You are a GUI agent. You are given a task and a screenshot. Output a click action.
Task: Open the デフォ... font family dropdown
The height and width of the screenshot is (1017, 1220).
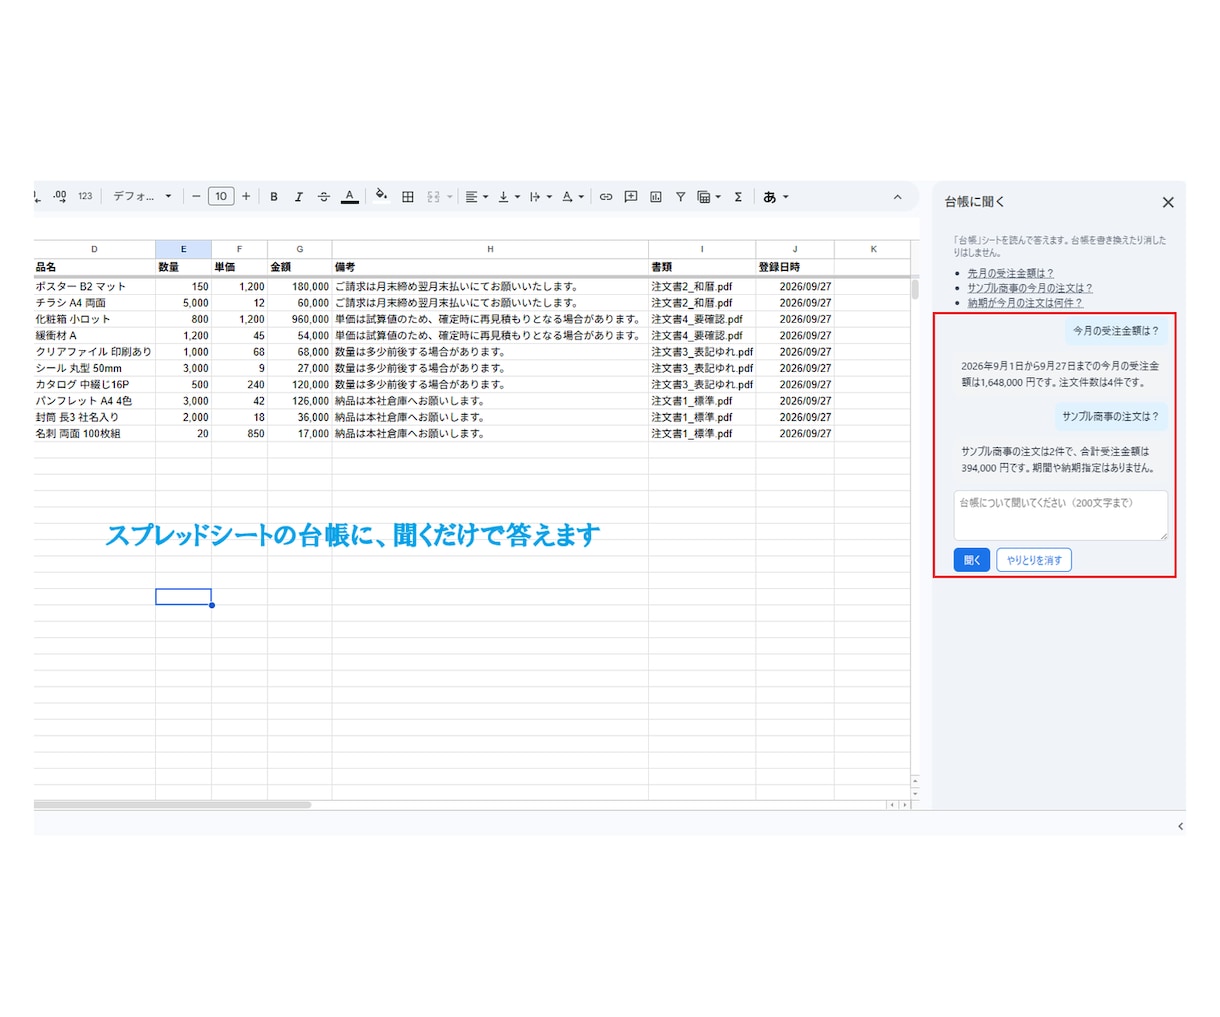pos(142,197)
